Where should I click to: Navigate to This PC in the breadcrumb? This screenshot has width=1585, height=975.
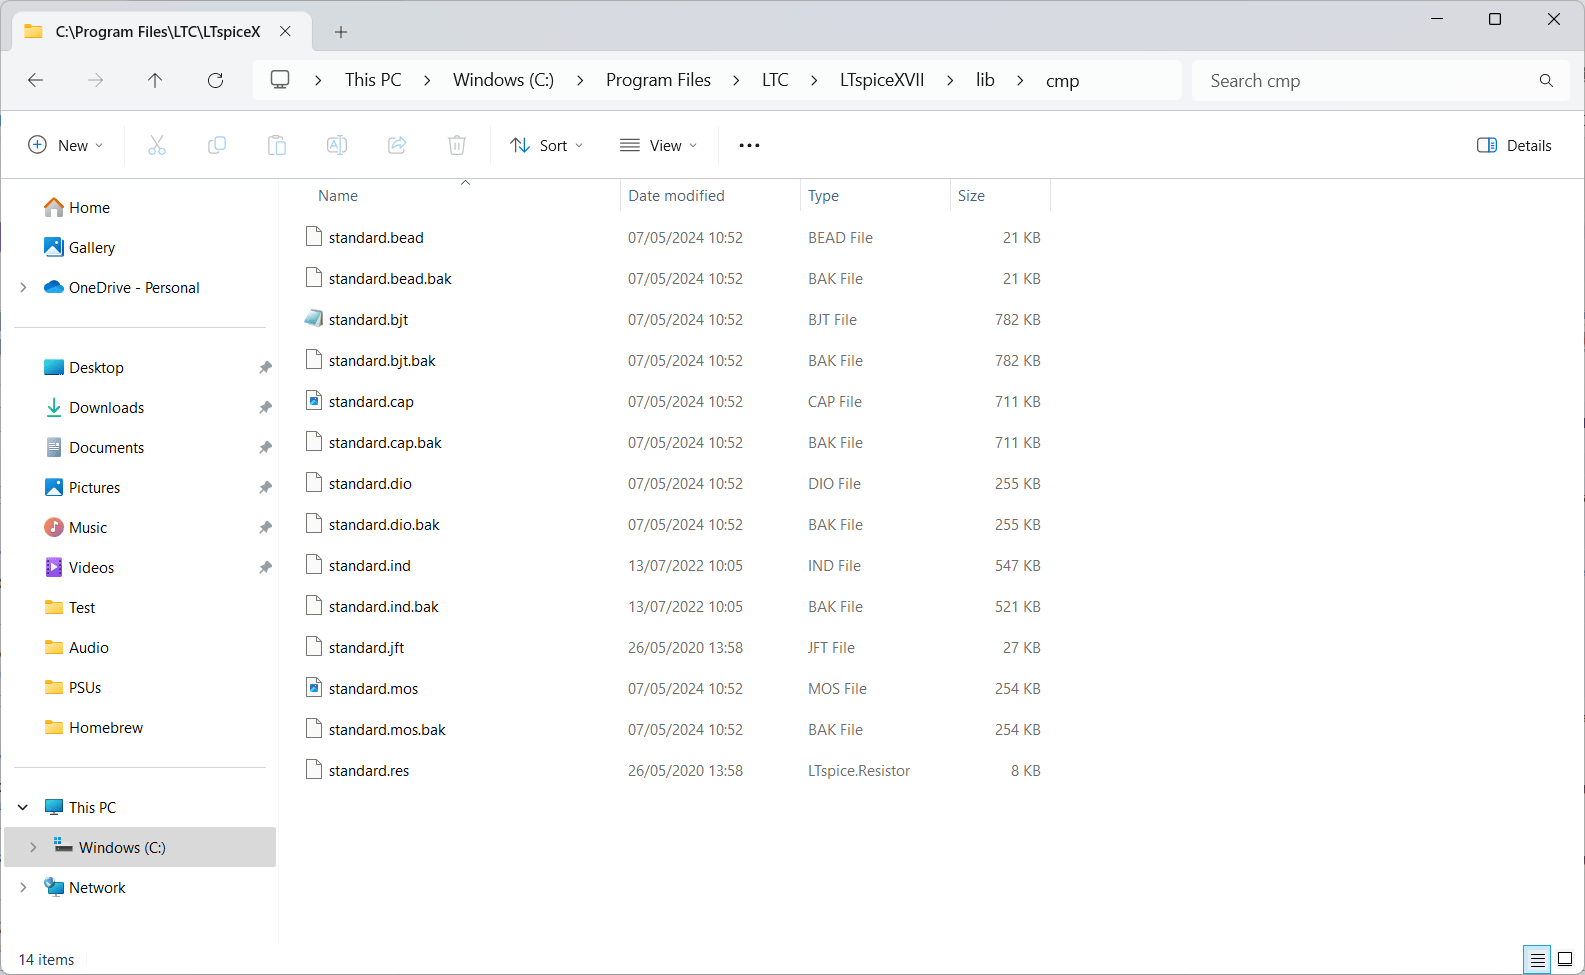tap(373, 80)
